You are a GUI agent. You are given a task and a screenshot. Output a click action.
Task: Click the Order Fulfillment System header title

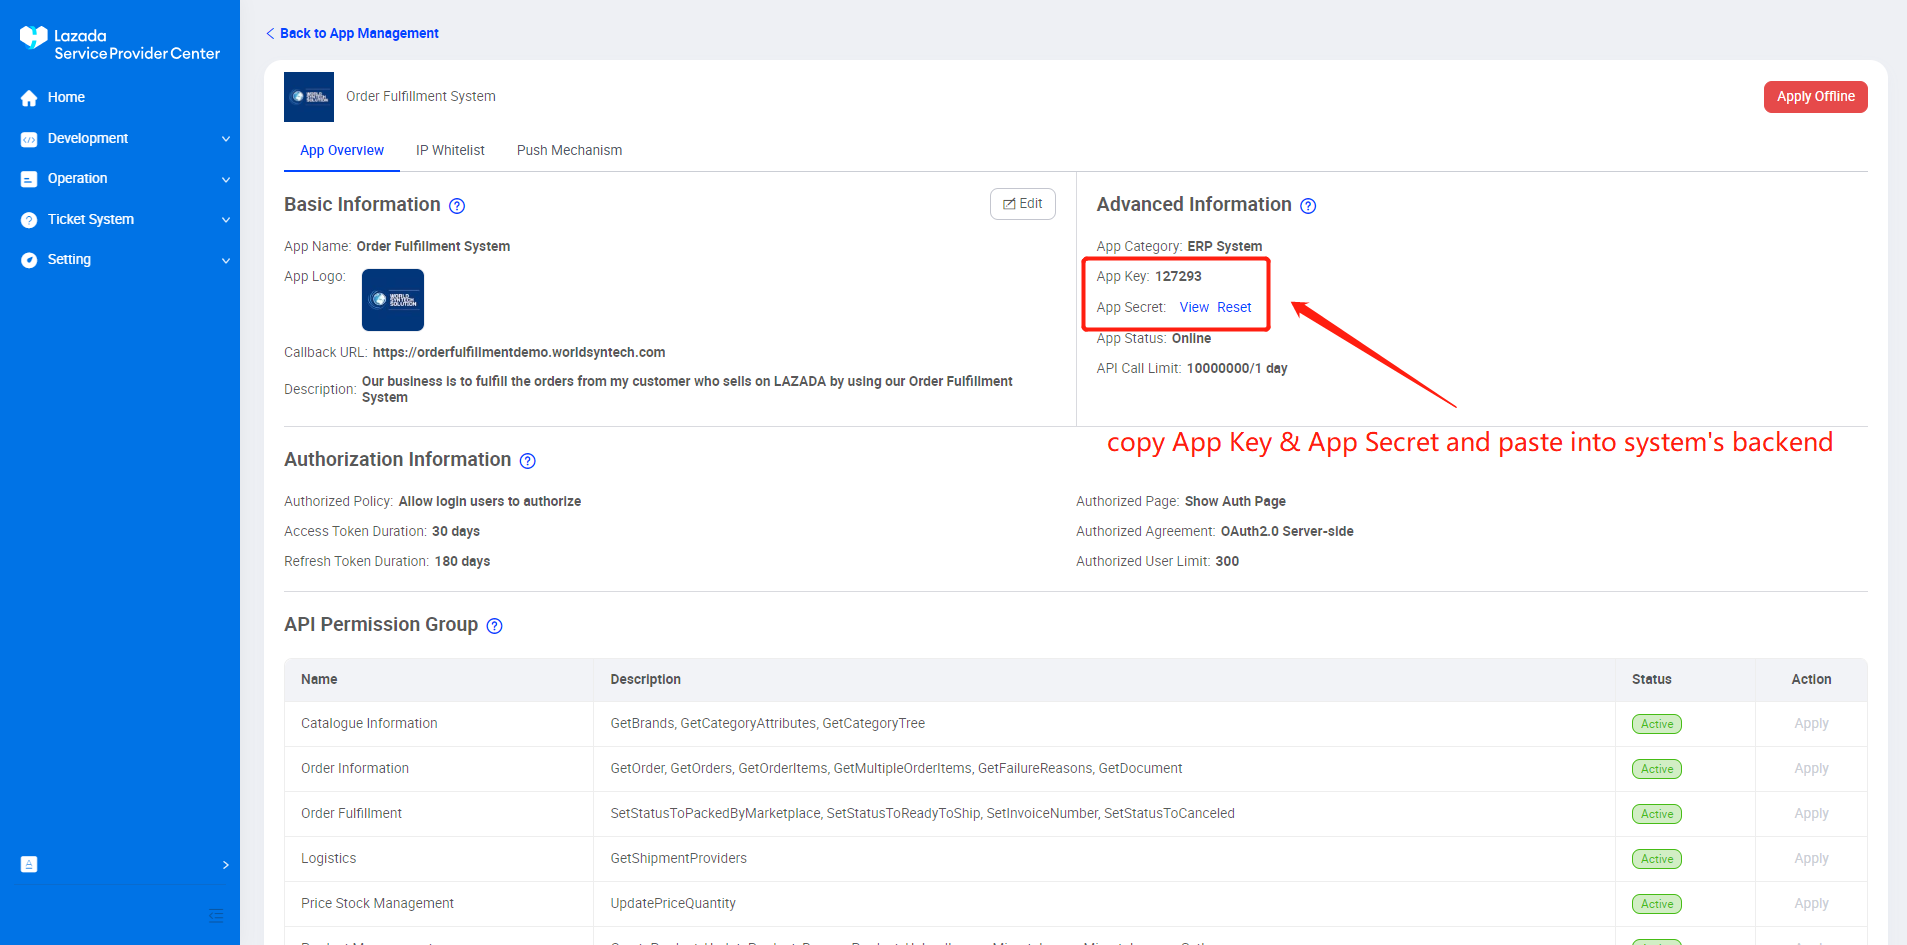[x=421, y=97]
